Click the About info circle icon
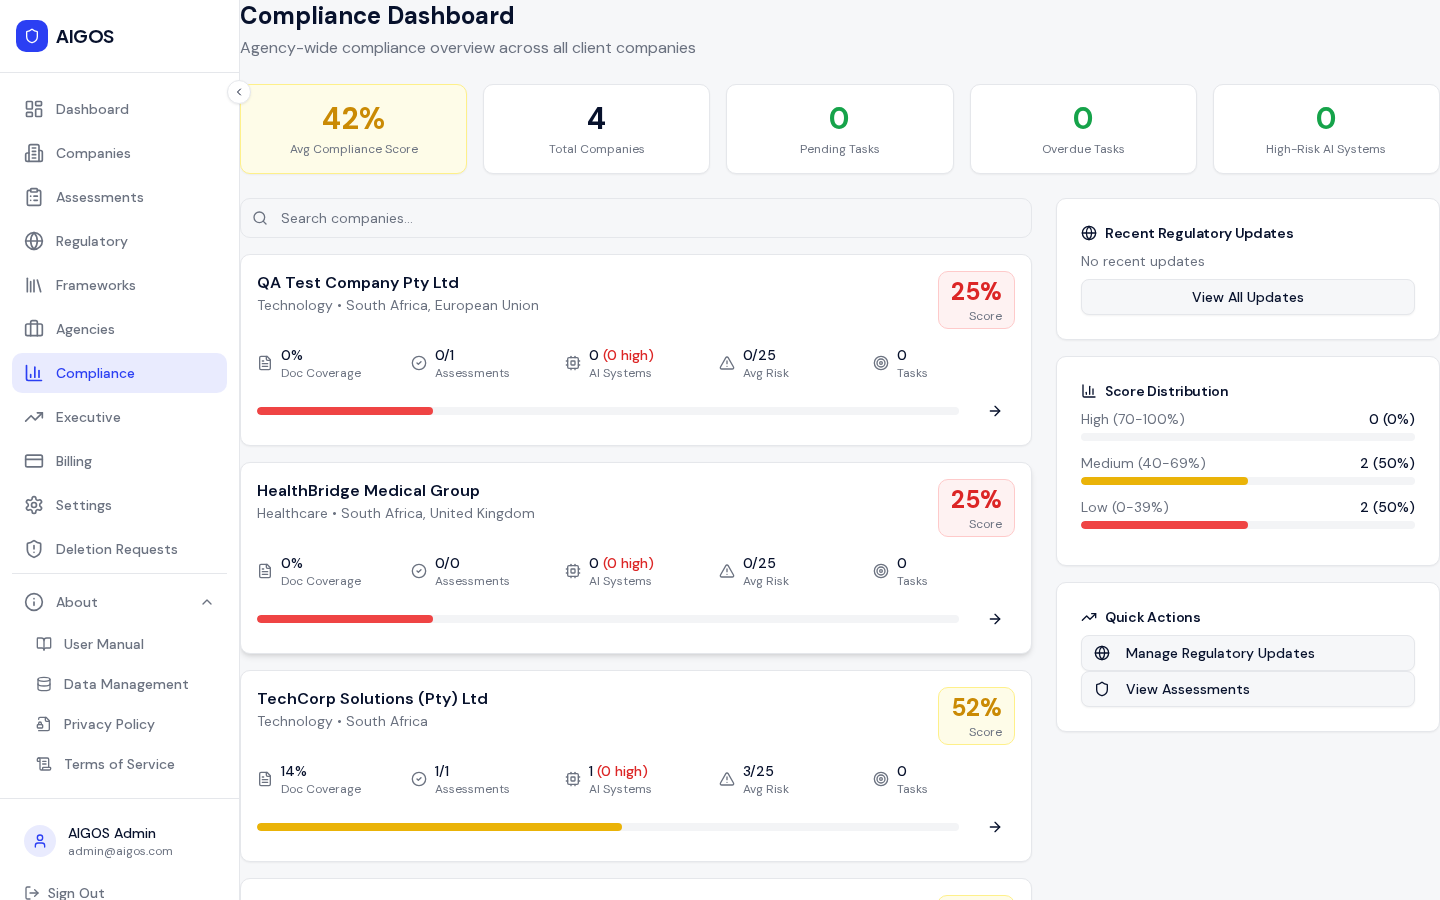This screenshot has height=900, width=1440. tap(34, 602)
